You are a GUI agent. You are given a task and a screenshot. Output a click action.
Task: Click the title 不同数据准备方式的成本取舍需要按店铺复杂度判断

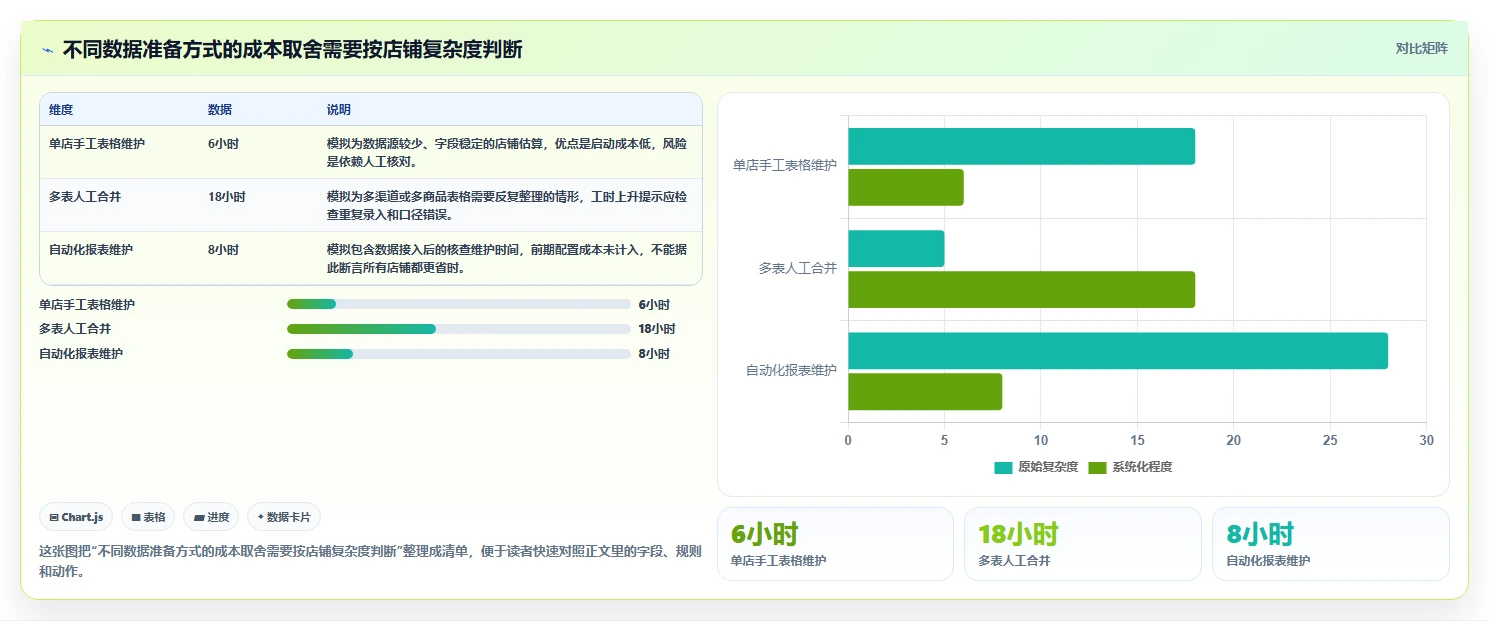pos(292,50)
